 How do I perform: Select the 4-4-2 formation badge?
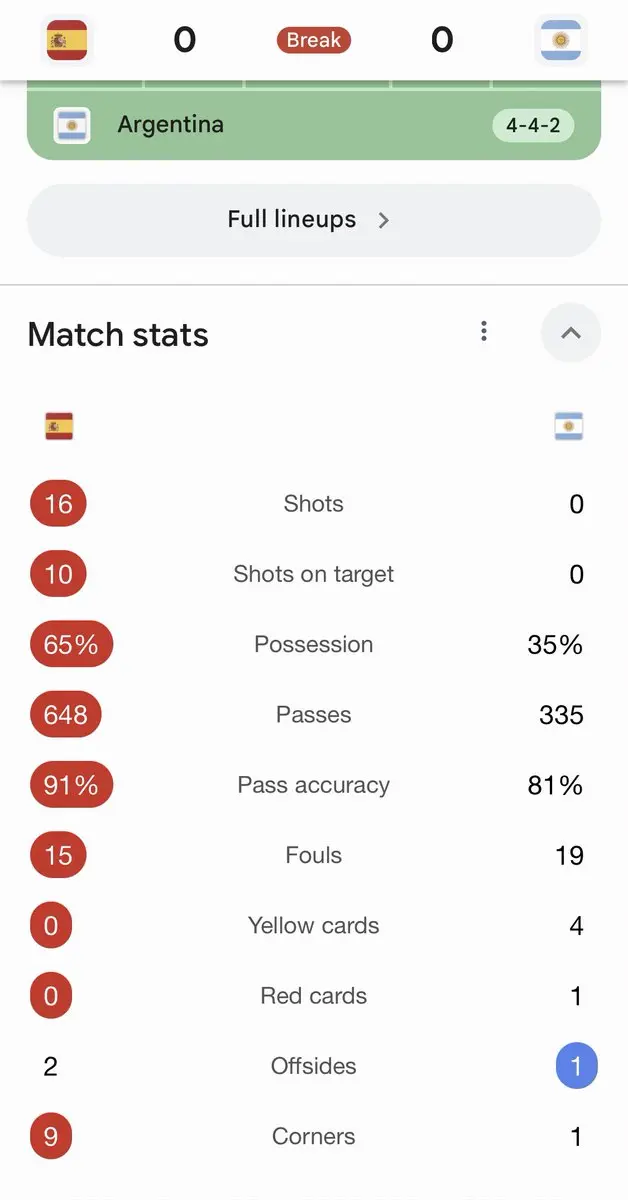(x=533, y=126)
